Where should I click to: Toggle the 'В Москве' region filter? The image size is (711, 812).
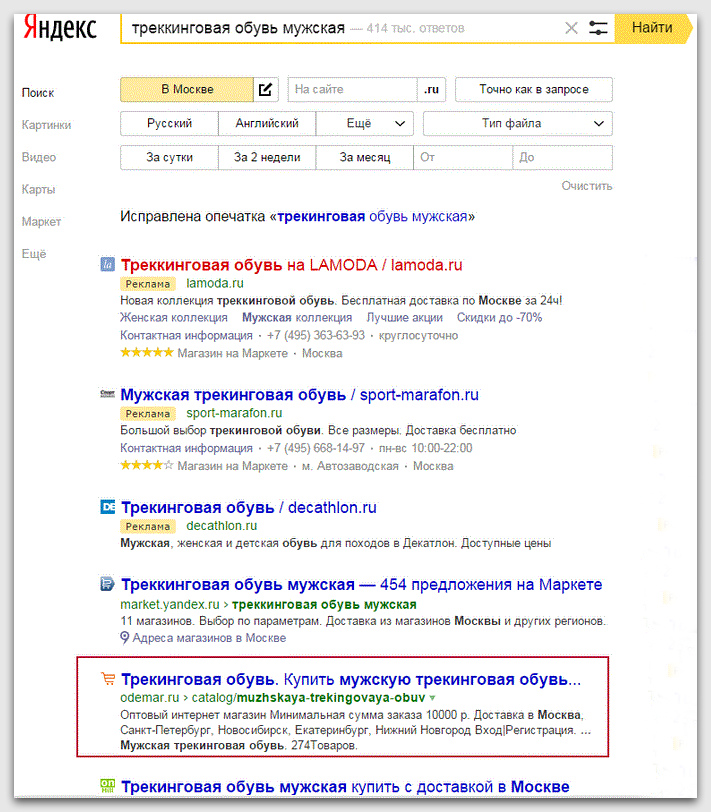click(187, 90)
